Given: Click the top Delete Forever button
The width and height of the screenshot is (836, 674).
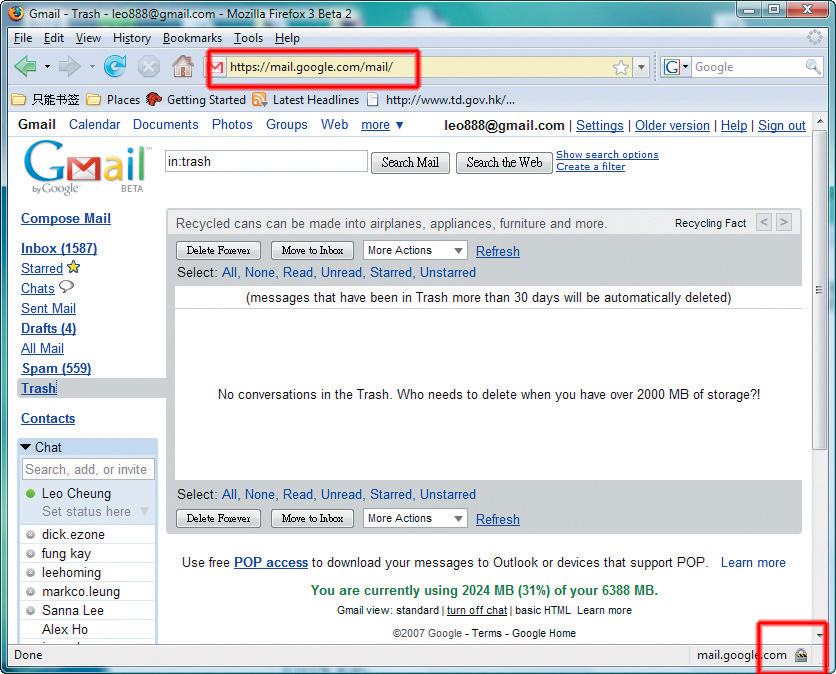Looking at the screenshot, I should 218,250.
